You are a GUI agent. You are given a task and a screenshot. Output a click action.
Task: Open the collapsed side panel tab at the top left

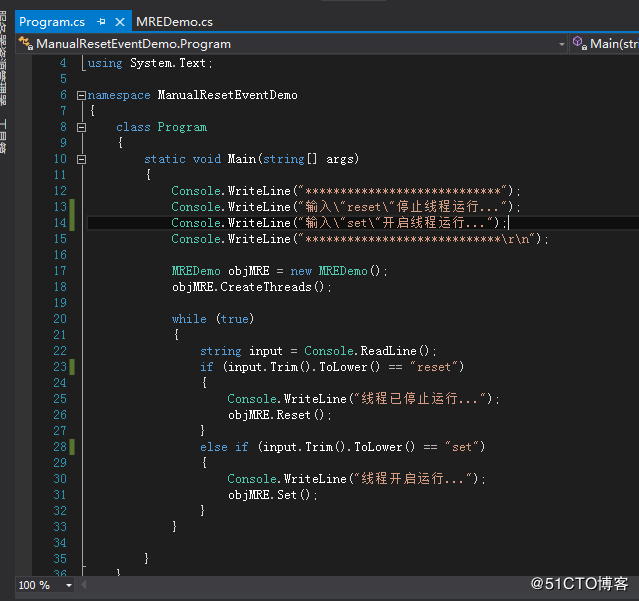click(3, 59)
